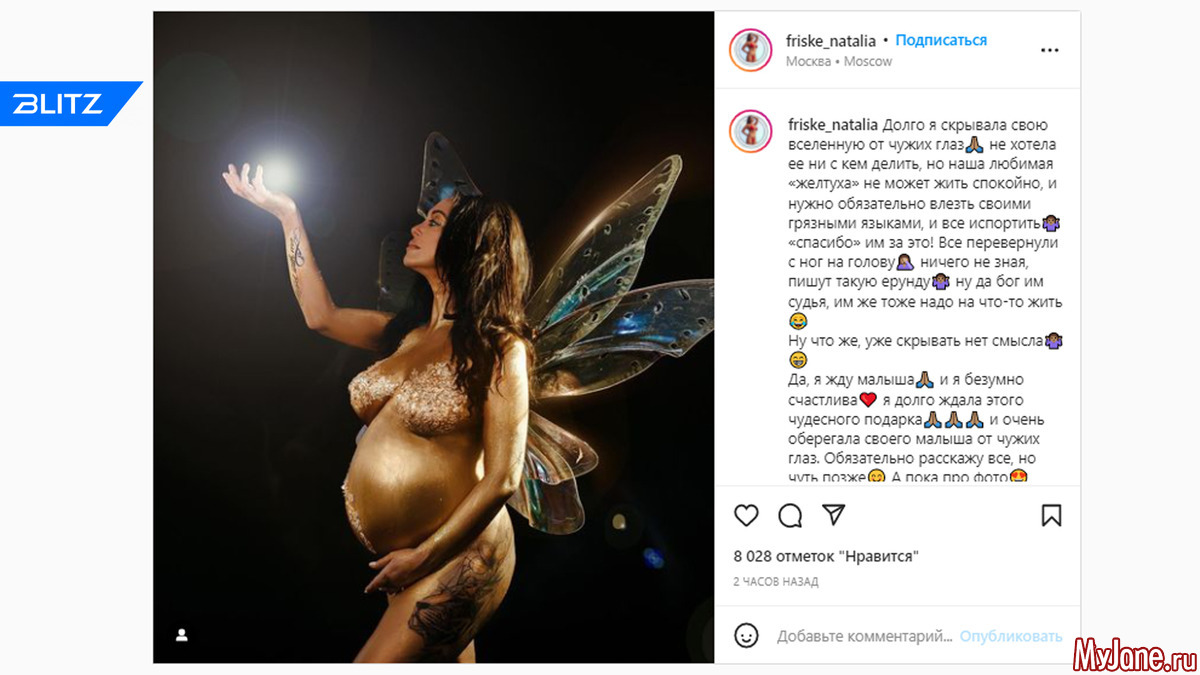This screenshot has height=675, width=1200.
Task: Follow the account via Подписаться
Action: (941, 40)
